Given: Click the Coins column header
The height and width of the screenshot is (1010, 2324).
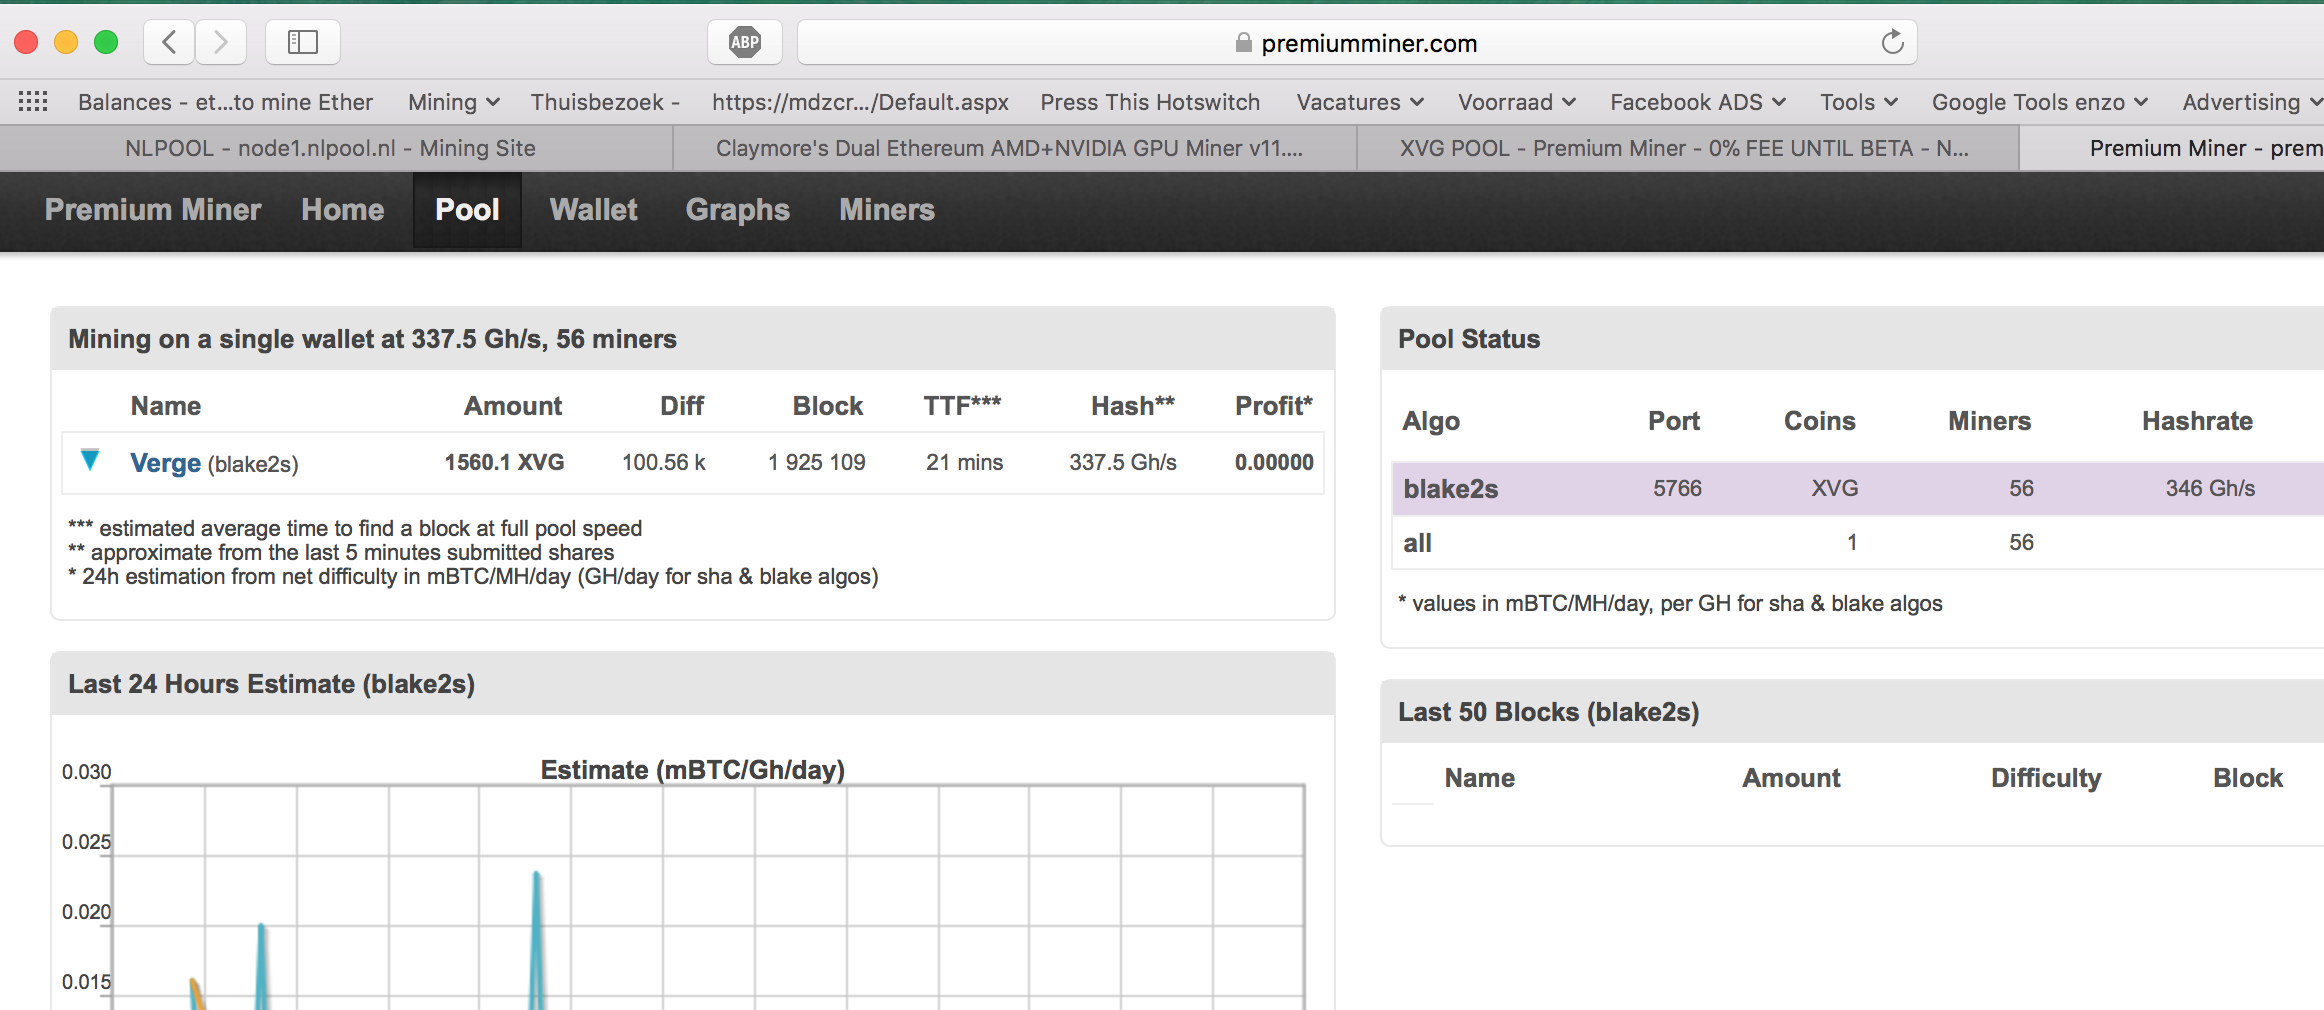Looking at the screenshot, I should point(1819,421).
